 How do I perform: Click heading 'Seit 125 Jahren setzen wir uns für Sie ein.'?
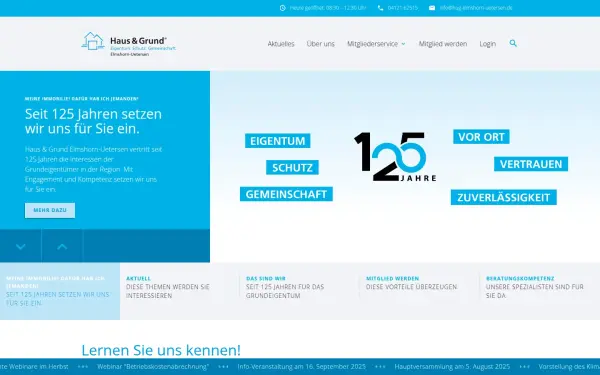[93, 121]
